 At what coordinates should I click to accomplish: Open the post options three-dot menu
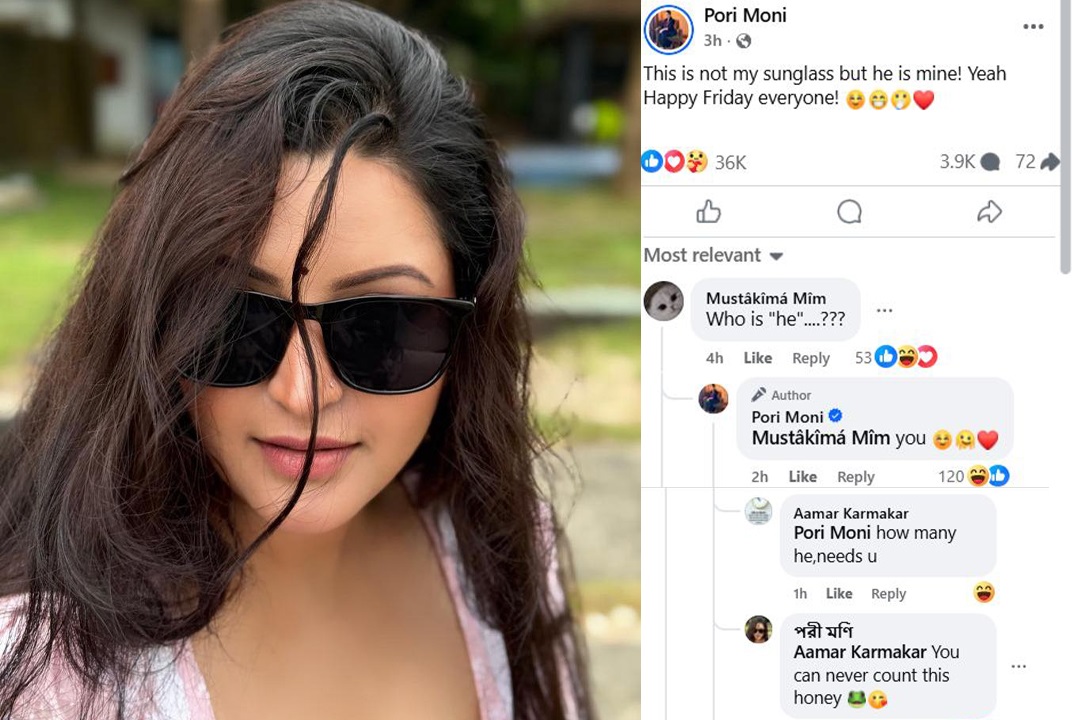click(x=1033, y=27)
